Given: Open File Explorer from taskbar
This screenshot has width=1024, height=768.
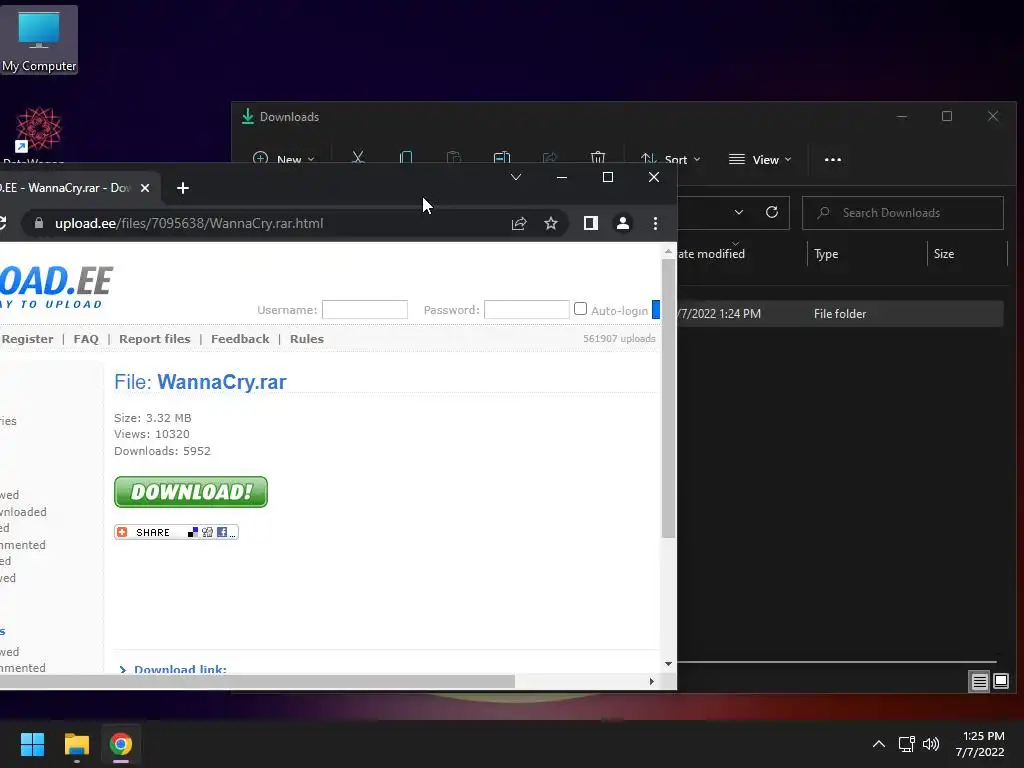Looking at the screenshot, I should click(76, 744).
